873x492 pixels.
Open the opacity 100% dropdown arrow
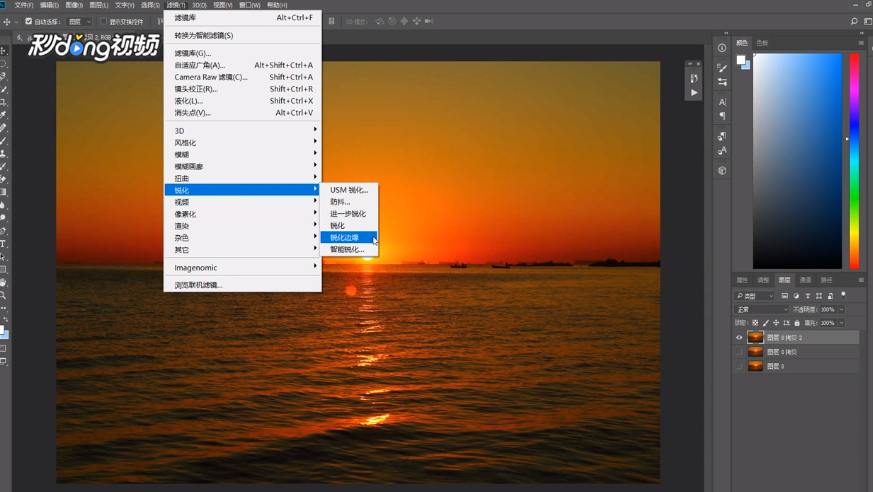coord(841,309)
